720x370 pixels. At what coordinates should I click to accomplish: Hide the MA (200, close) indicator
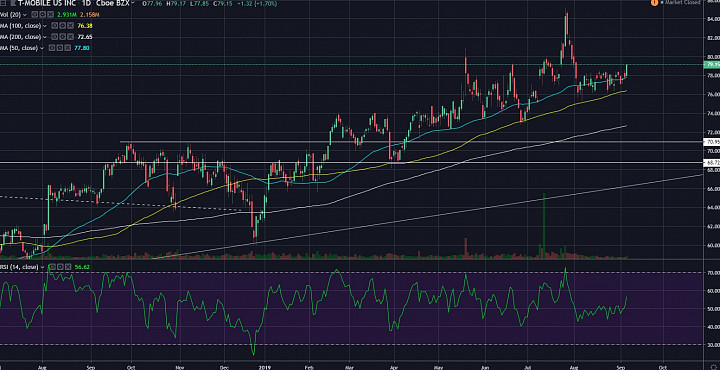click(x=55, y=37)
